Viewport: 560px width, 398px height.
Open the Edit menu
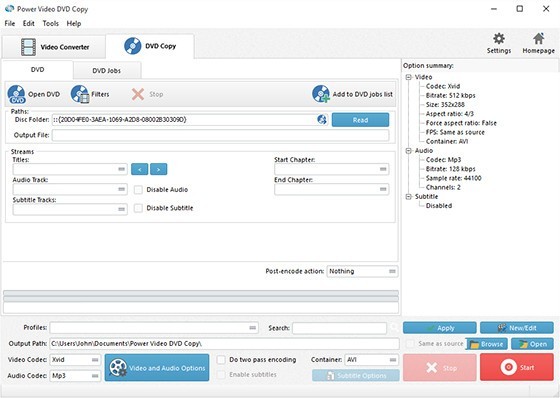click(x=29, y=24)
